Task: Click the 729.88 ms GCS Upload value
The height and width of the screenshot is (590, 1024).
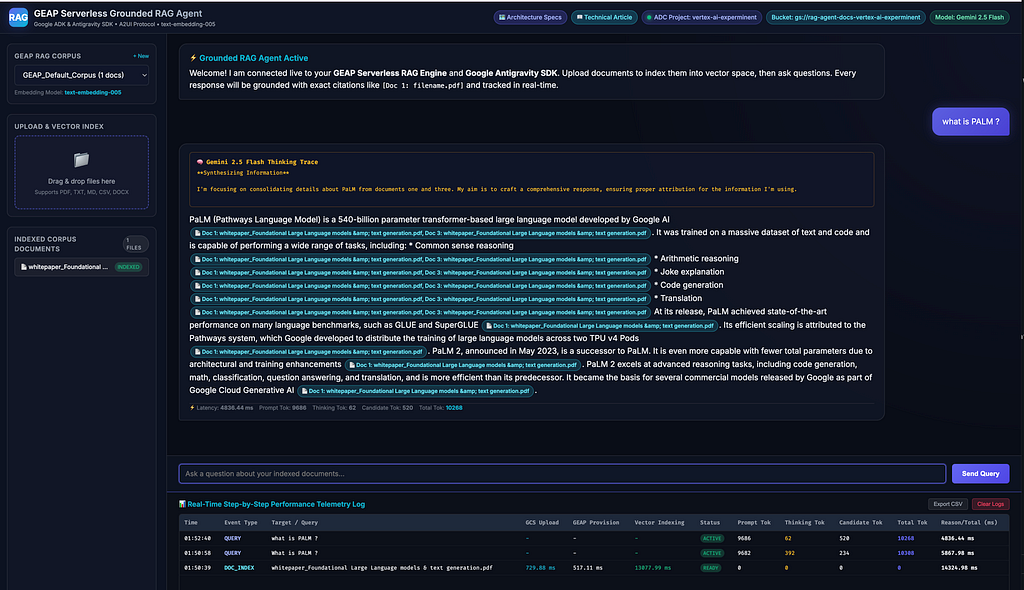Action: pos(540,568)
